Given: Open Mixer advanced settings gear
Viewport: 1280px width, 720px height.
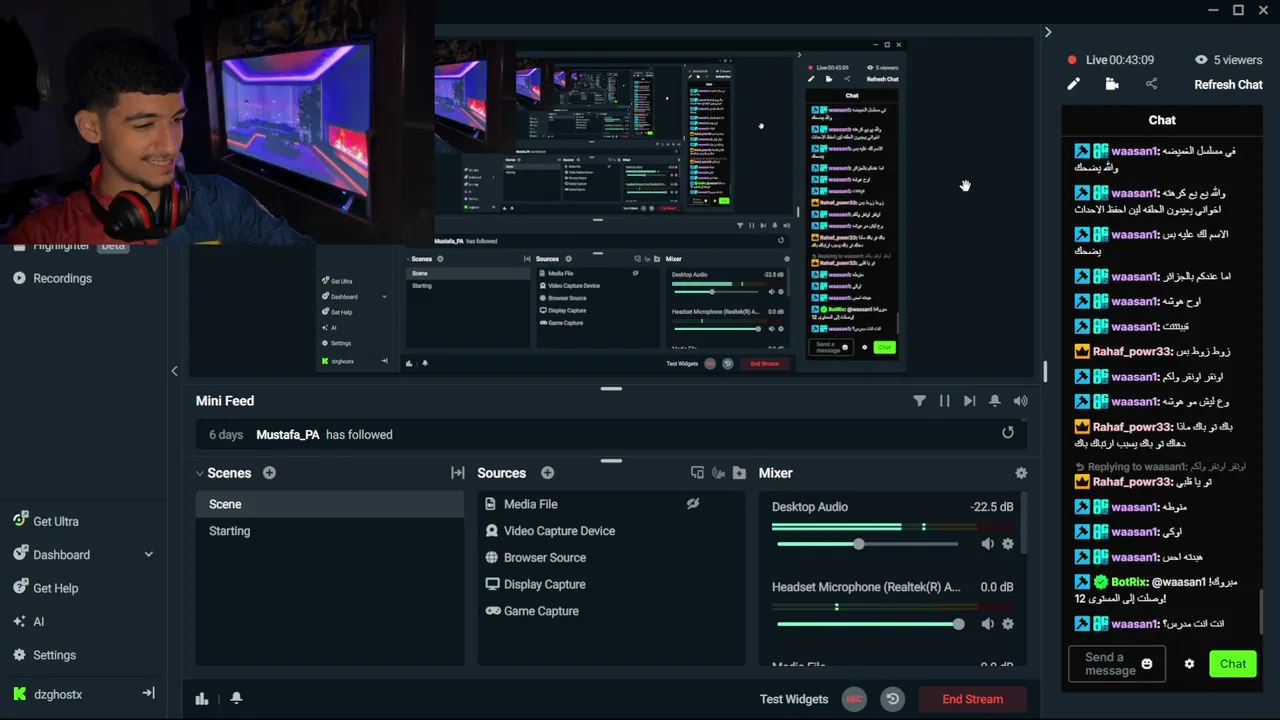Looking at the screenshot, I should (1021, 473).
